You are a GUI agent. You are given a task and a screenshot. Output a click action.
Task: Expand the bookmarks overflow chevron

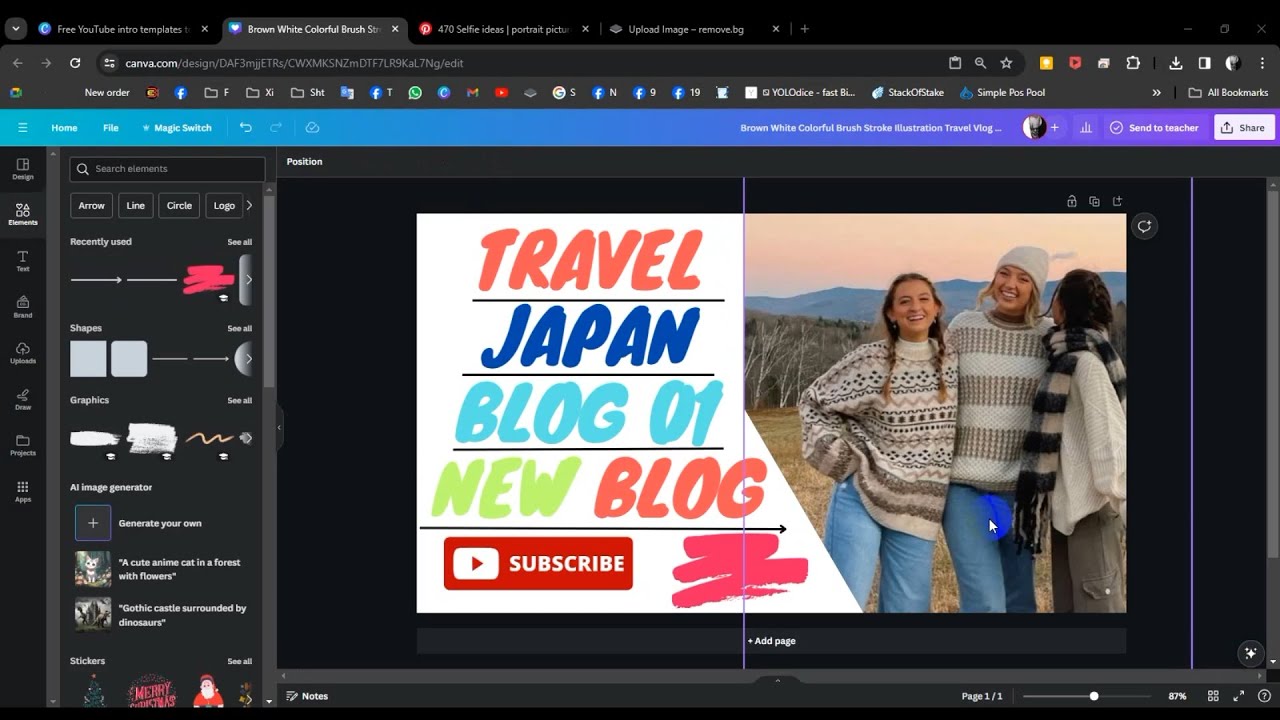coord(1157,92)
